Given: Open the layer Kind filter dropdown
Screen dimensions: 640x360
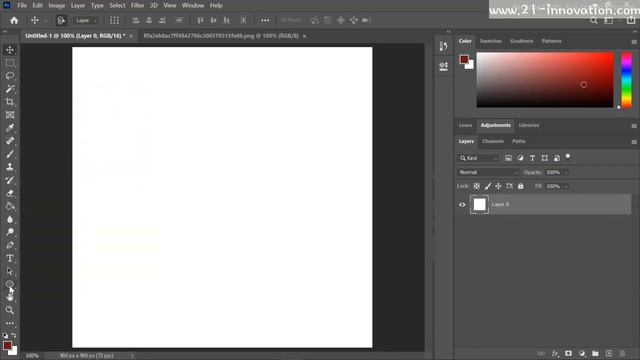Looking at the screenshot, I should click(479, 158).
